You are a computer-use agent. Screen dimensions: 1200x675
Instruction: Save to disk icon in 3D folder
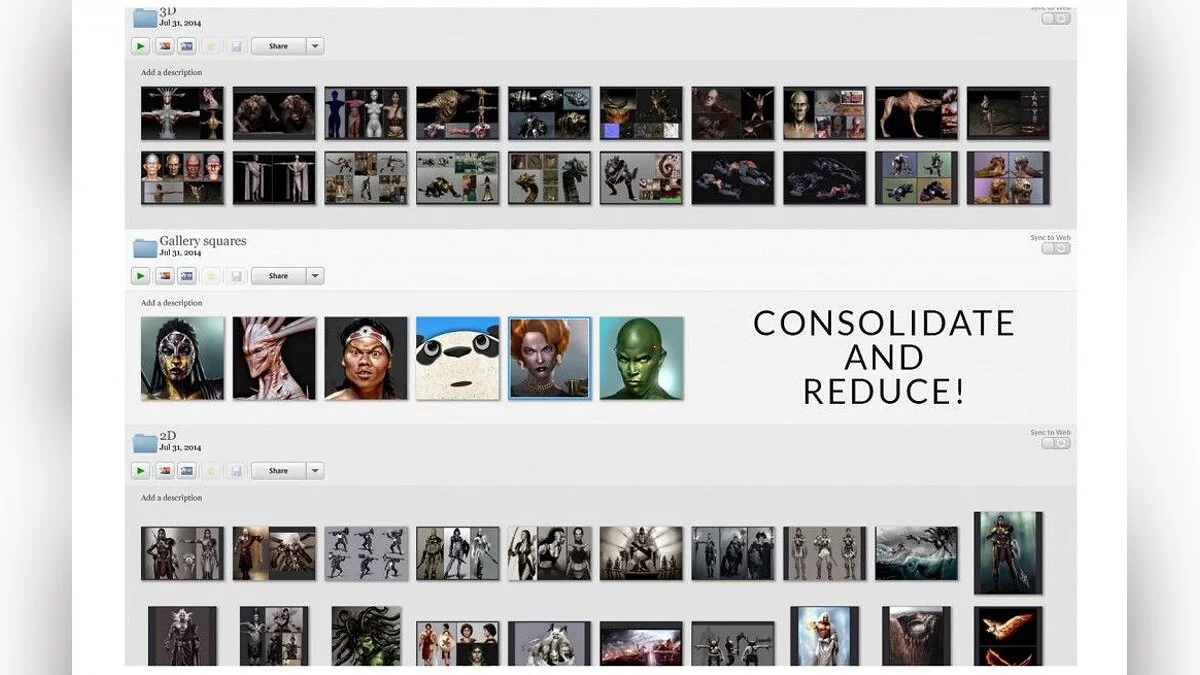point(236,46)
